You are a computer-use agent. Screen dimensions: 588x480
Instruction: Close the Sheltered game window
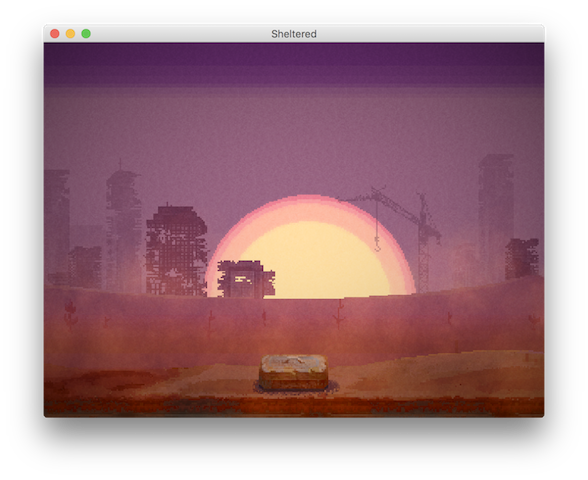55,34
